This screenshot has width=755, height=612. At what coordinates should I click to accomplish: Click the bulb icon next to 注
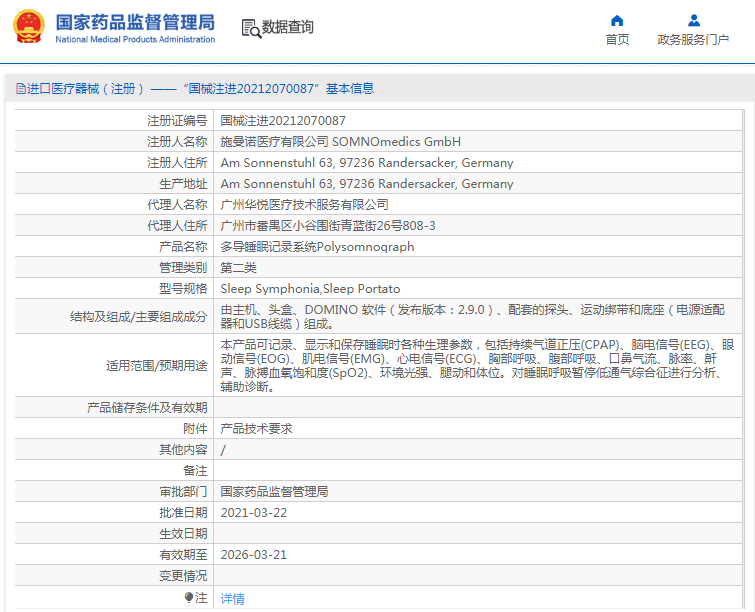[189, 598]
